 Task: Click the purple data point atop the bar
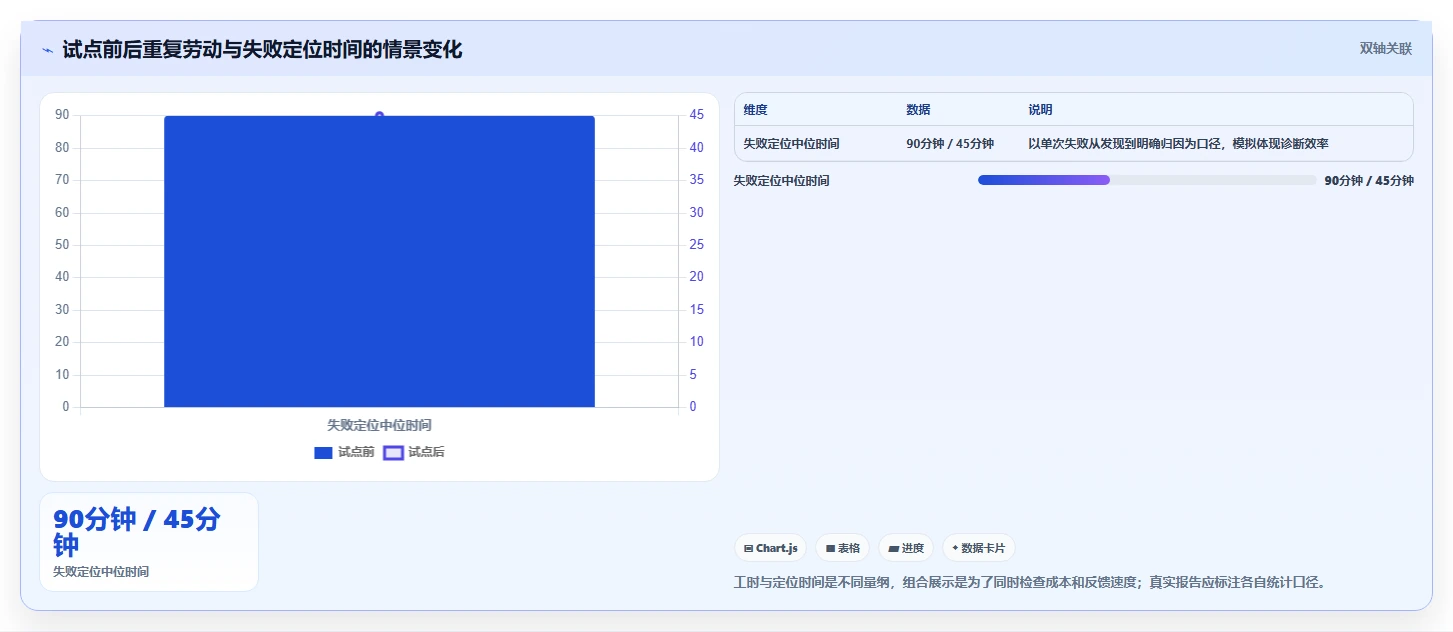[x=379, y=115]
